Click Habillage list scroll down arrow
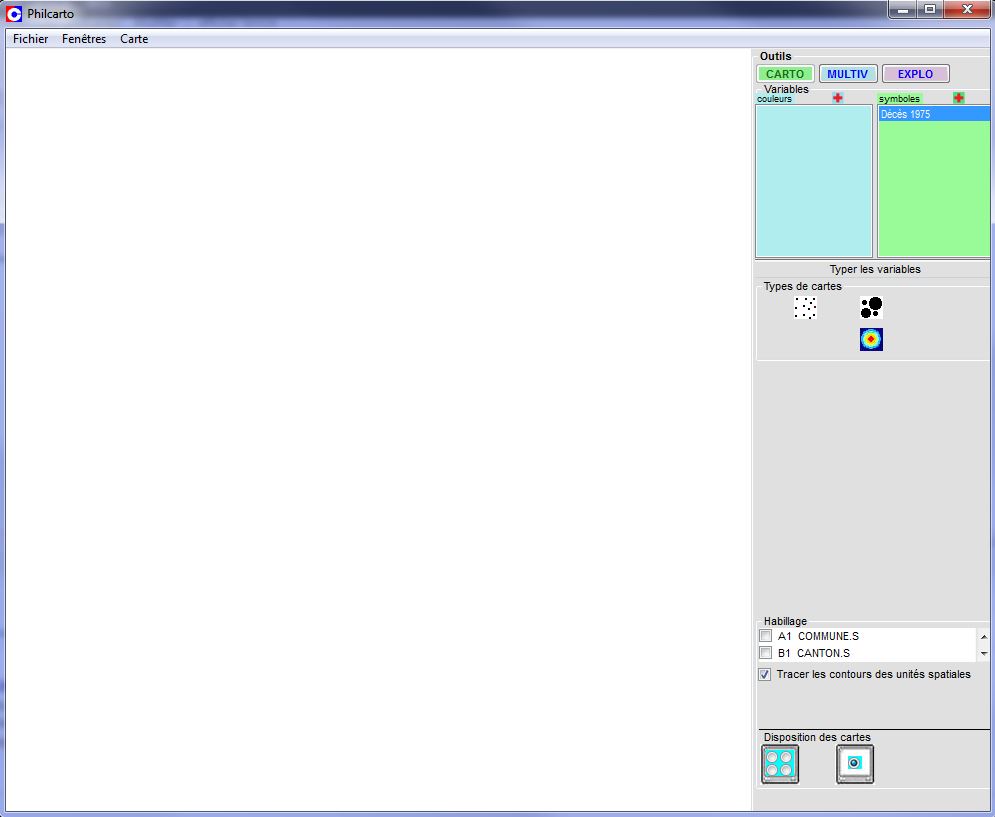The width and height of the screenshot is (995, 817). (984, 653)
